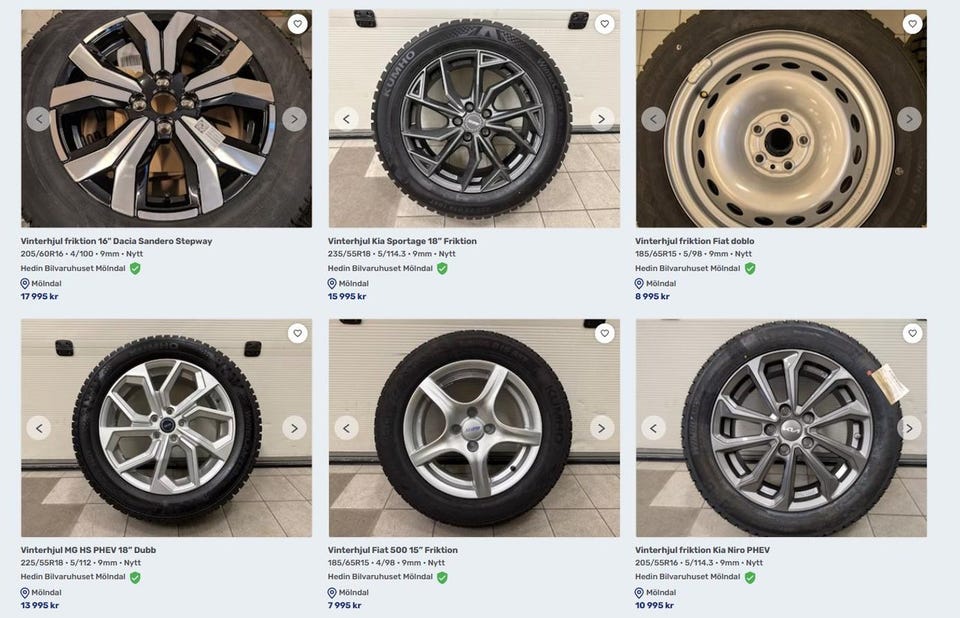960x618 pixels.
Task: Open Vinterhjul Kia Sportage 18" Friktion title
Action: tap(402, 241)
